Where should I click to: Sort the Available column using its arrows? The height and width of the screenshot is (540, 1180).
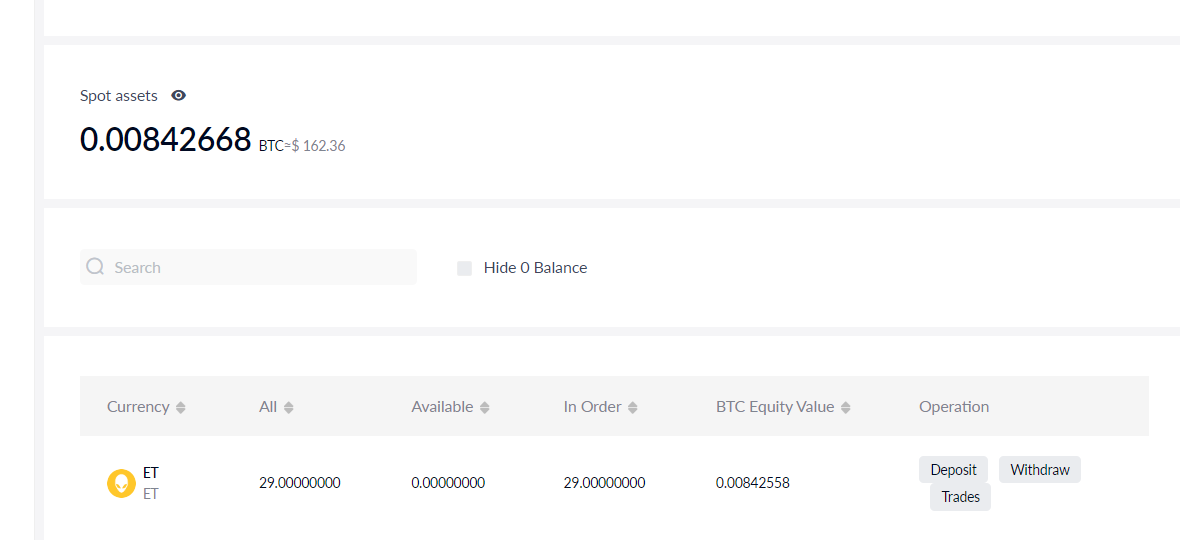click(x=485, y=408)
